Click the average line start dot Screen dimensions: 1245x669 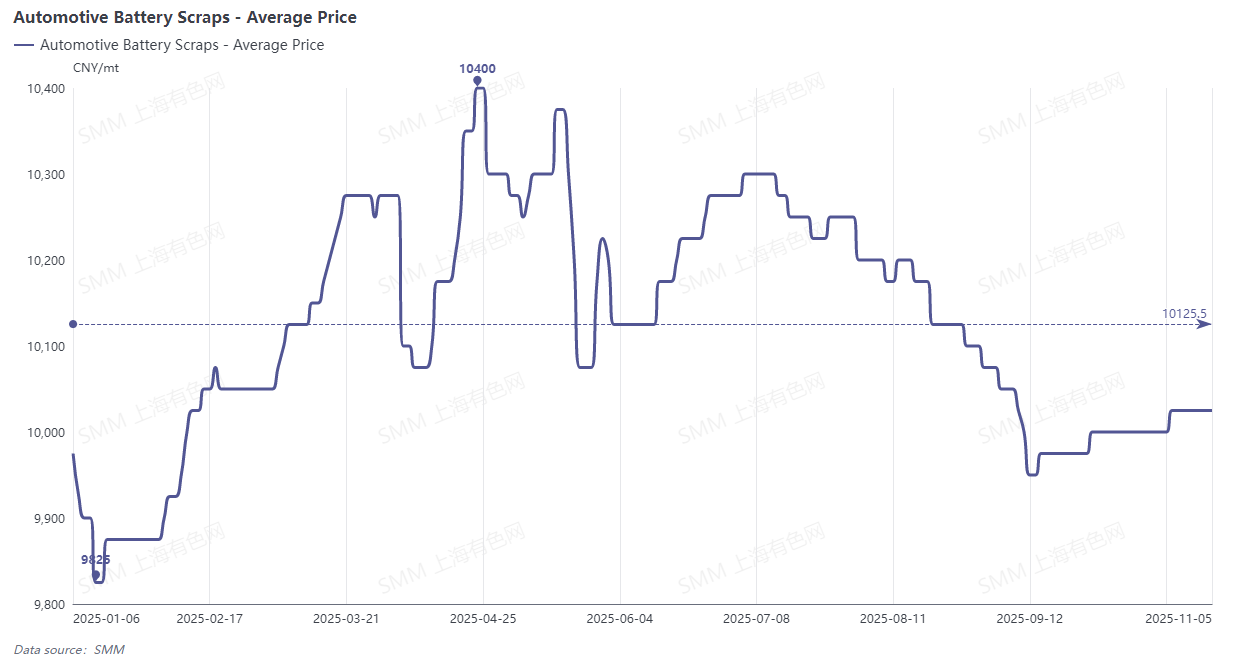click(73, 324)
